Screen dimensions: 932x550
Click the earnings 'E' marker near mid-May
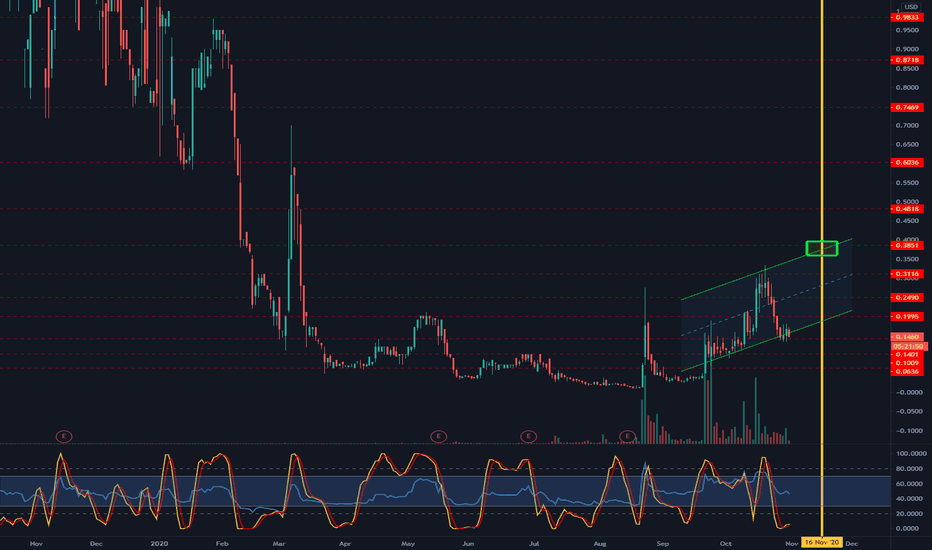click(x=438, y=436)
